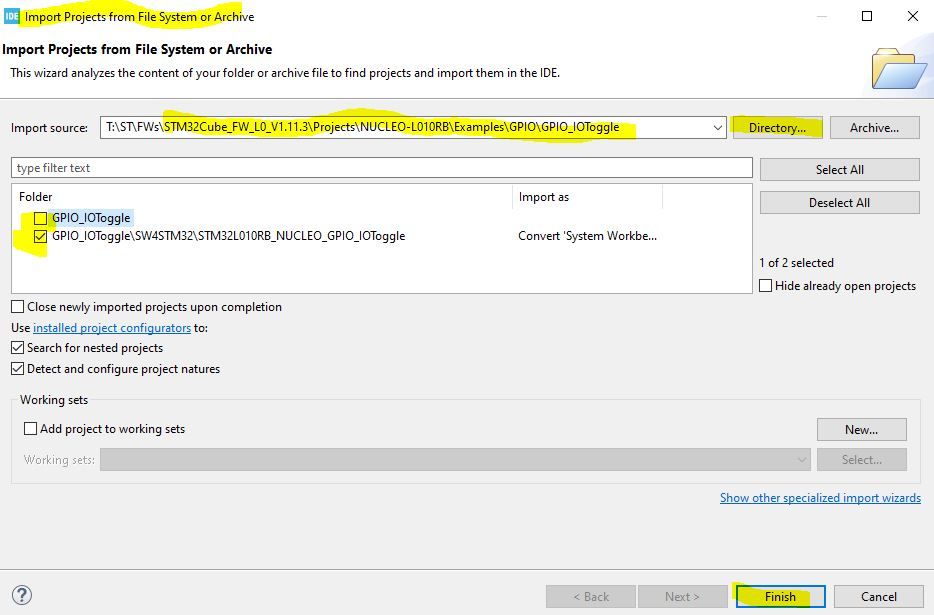The width and height of the screenshot is (934, 615).
Task: Click Finish to import the project
Action: click(x=780, y=596)
